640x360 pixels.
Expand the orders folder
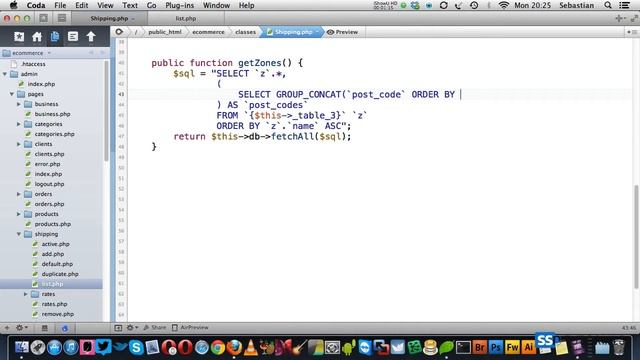19,194
